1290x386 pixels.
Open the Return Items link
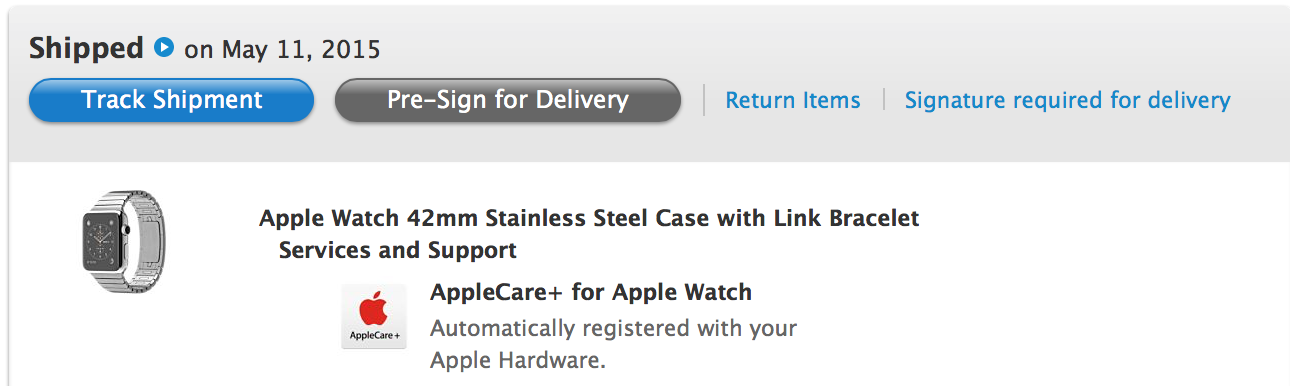(x=793, y=100)
